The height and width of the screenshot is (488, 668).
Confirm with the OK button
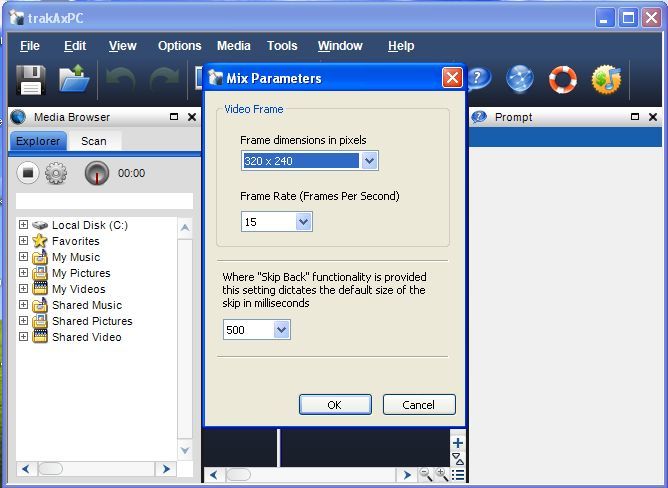click(335, 404)
